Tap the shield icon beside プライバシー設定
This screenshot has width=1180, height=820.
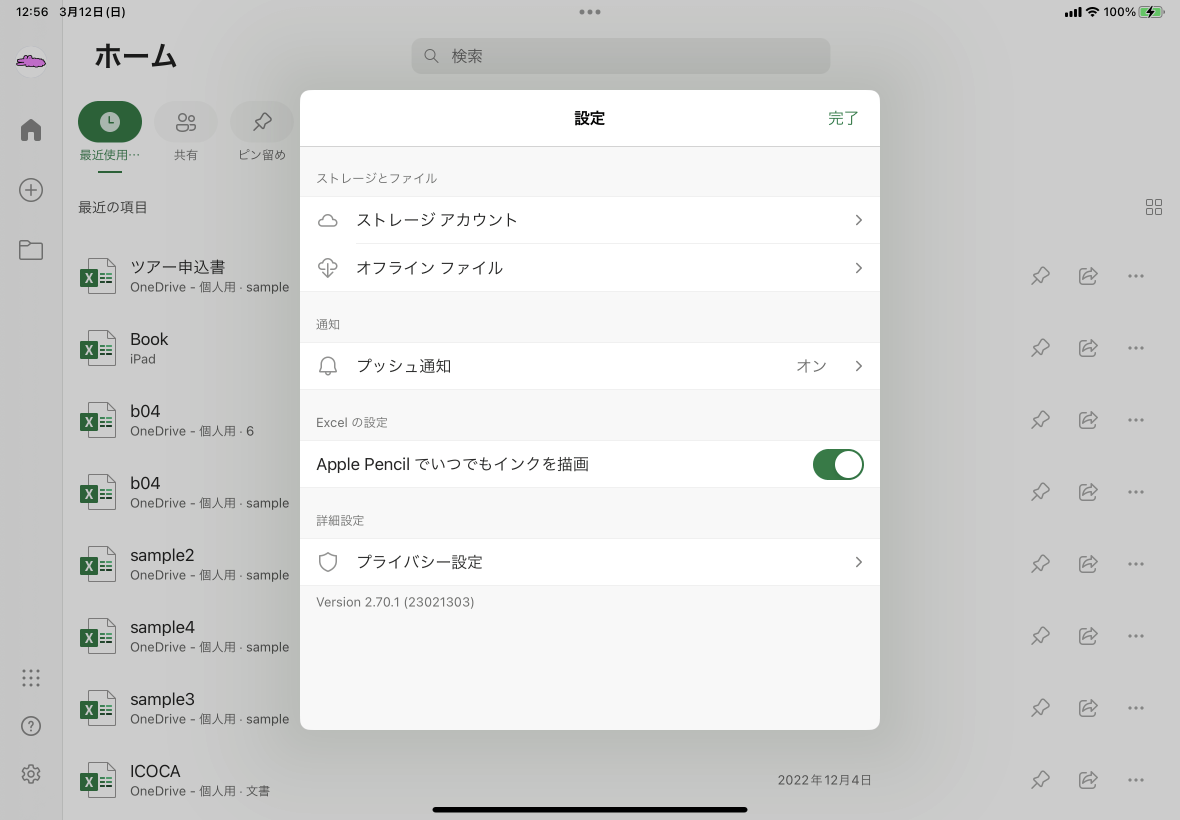tap(327, 562)
